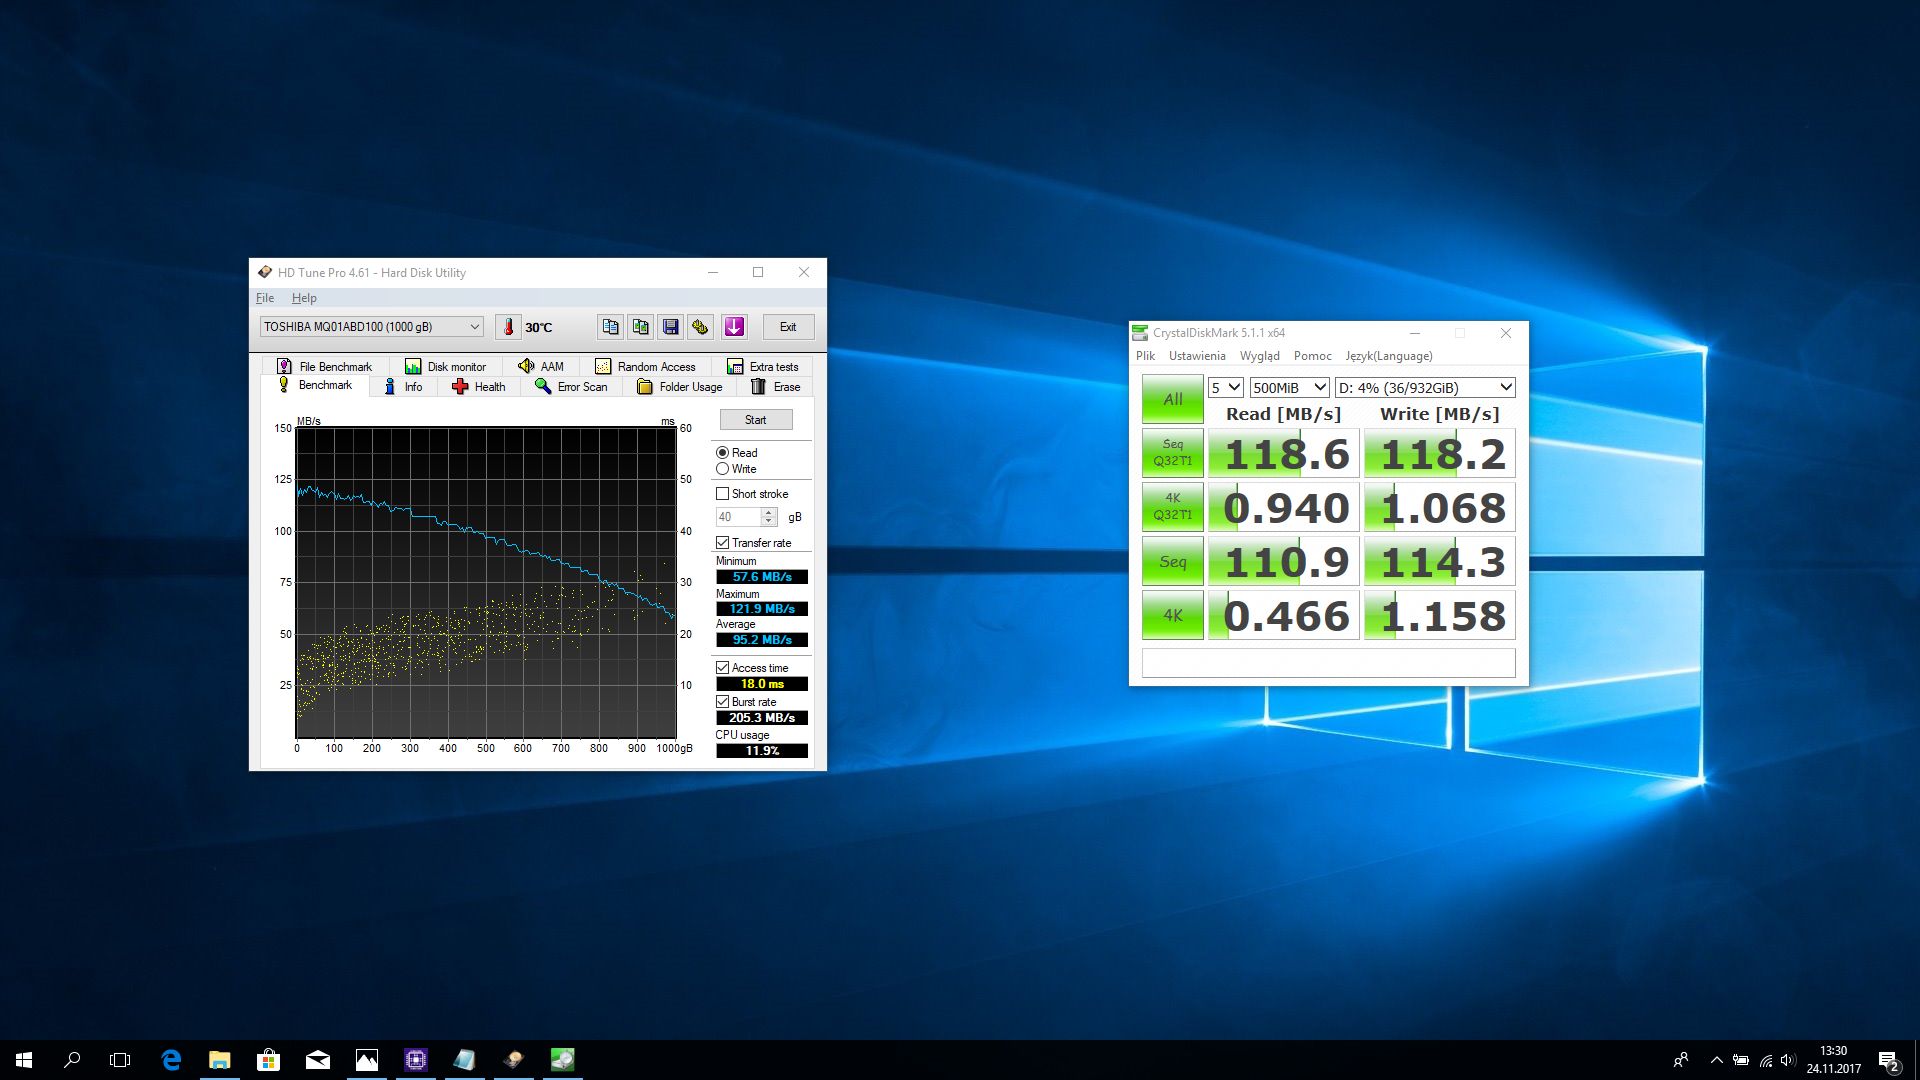Image resolution: width=1920 pixels, height=1080 pixels.
Task: Click the short stroke gB spinner field
Action: 738,517
